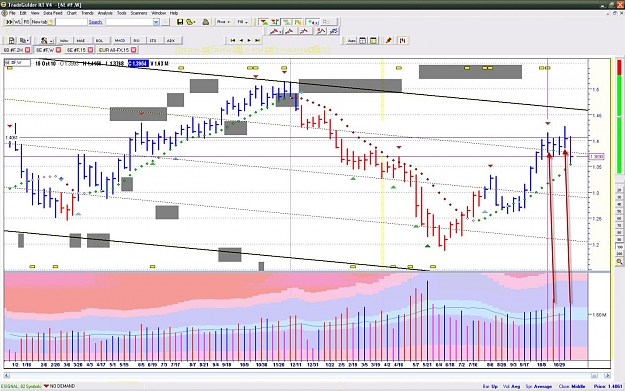Viewport: 625px width, 391px height.
Task: Open the Fill dropdown in the toolbar
Action: pyautogui.click(x=243, y=22)
